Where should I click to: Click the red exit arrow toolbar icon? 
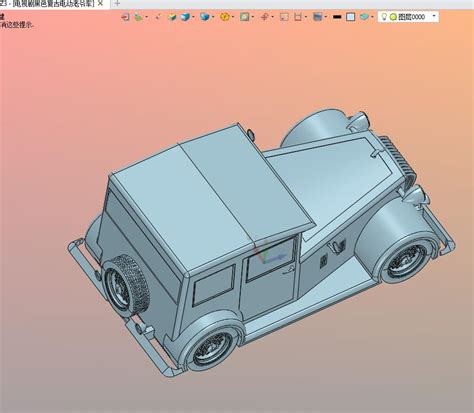point(125,17)
